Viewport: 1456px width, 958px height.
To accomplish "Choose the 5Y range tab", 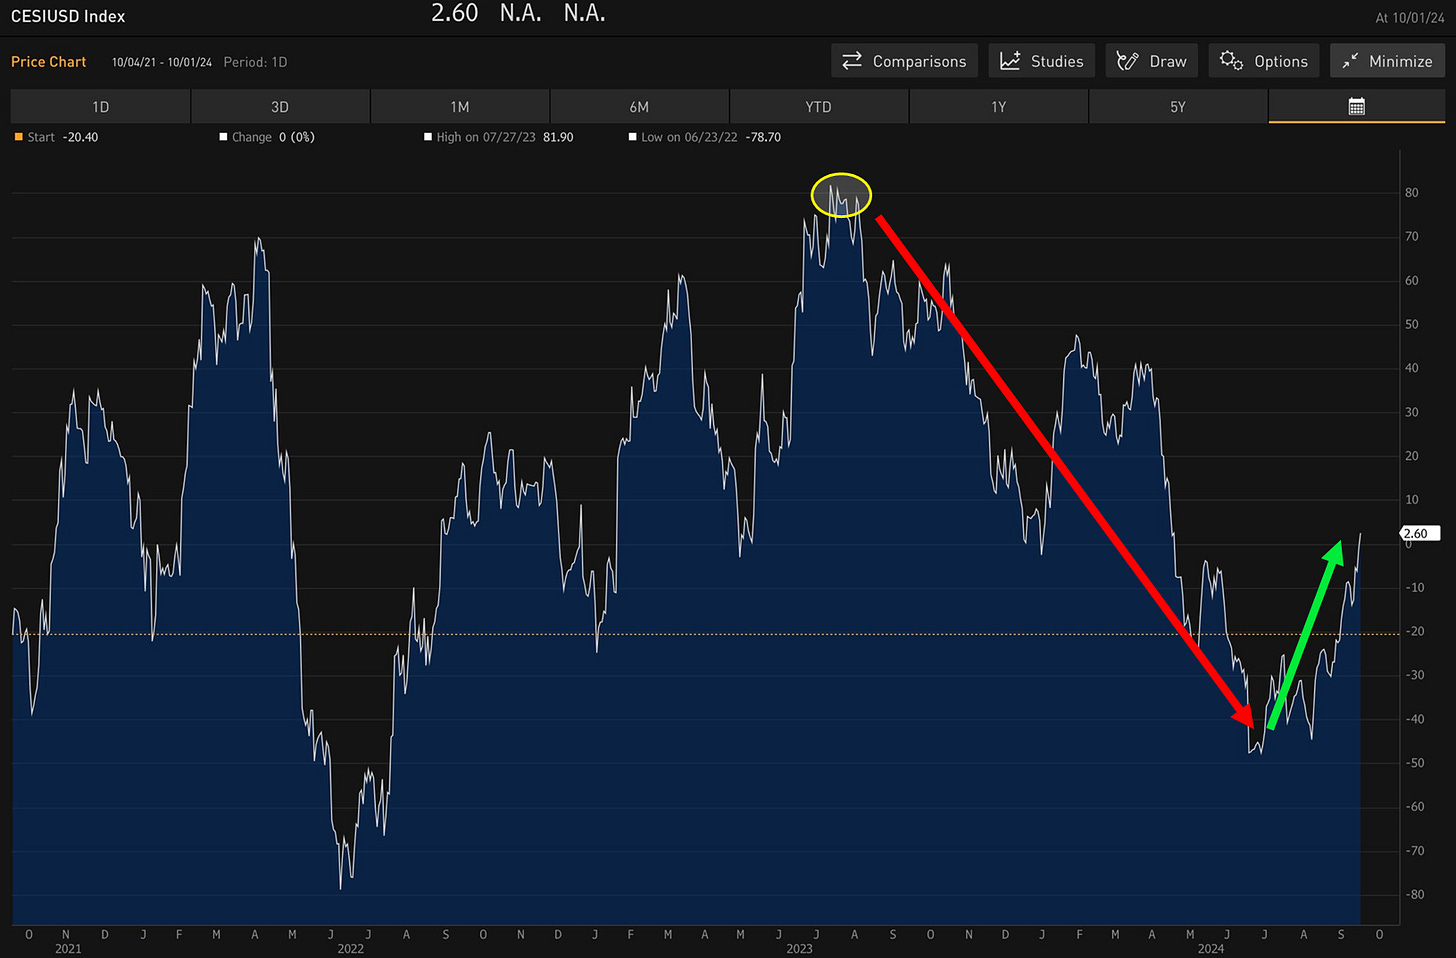I will (1178, 107).
